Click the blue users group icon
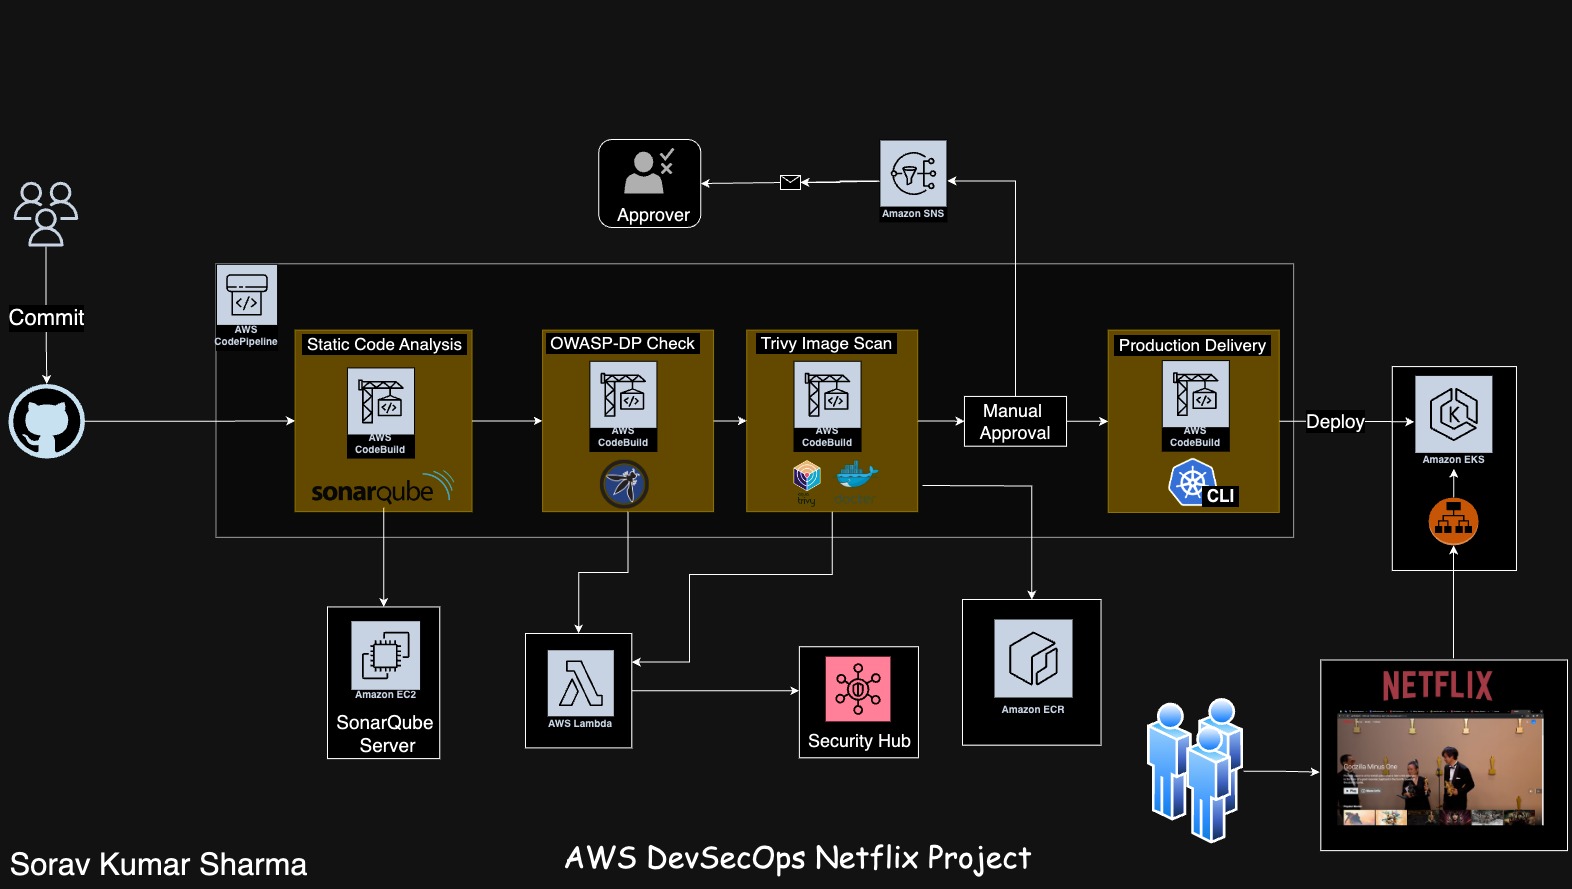Image resolution: width=1572 pixels, height=889 pixels. coord(1195,769)
